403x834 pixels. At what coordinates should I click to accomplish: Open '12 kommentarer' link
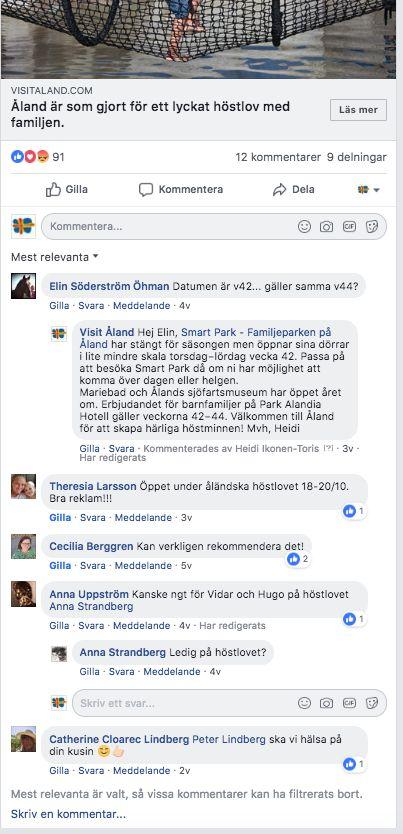point(278,157)
